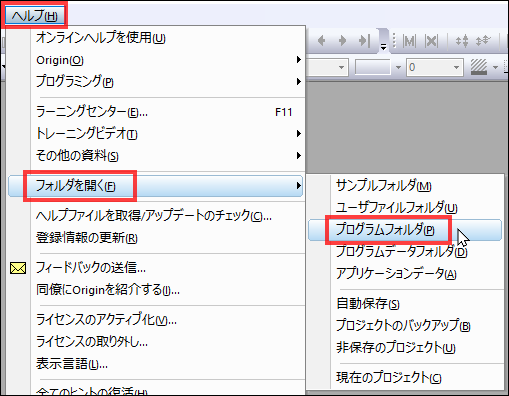Open the Origin(O) submenu
Image resolution: width=509 pixels, height=396 pixels.
pos(156,60)
